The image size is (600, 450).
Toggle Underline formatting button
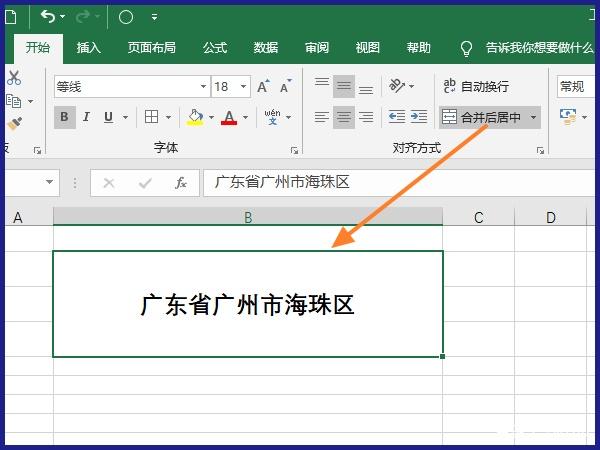tap(109, 117)
